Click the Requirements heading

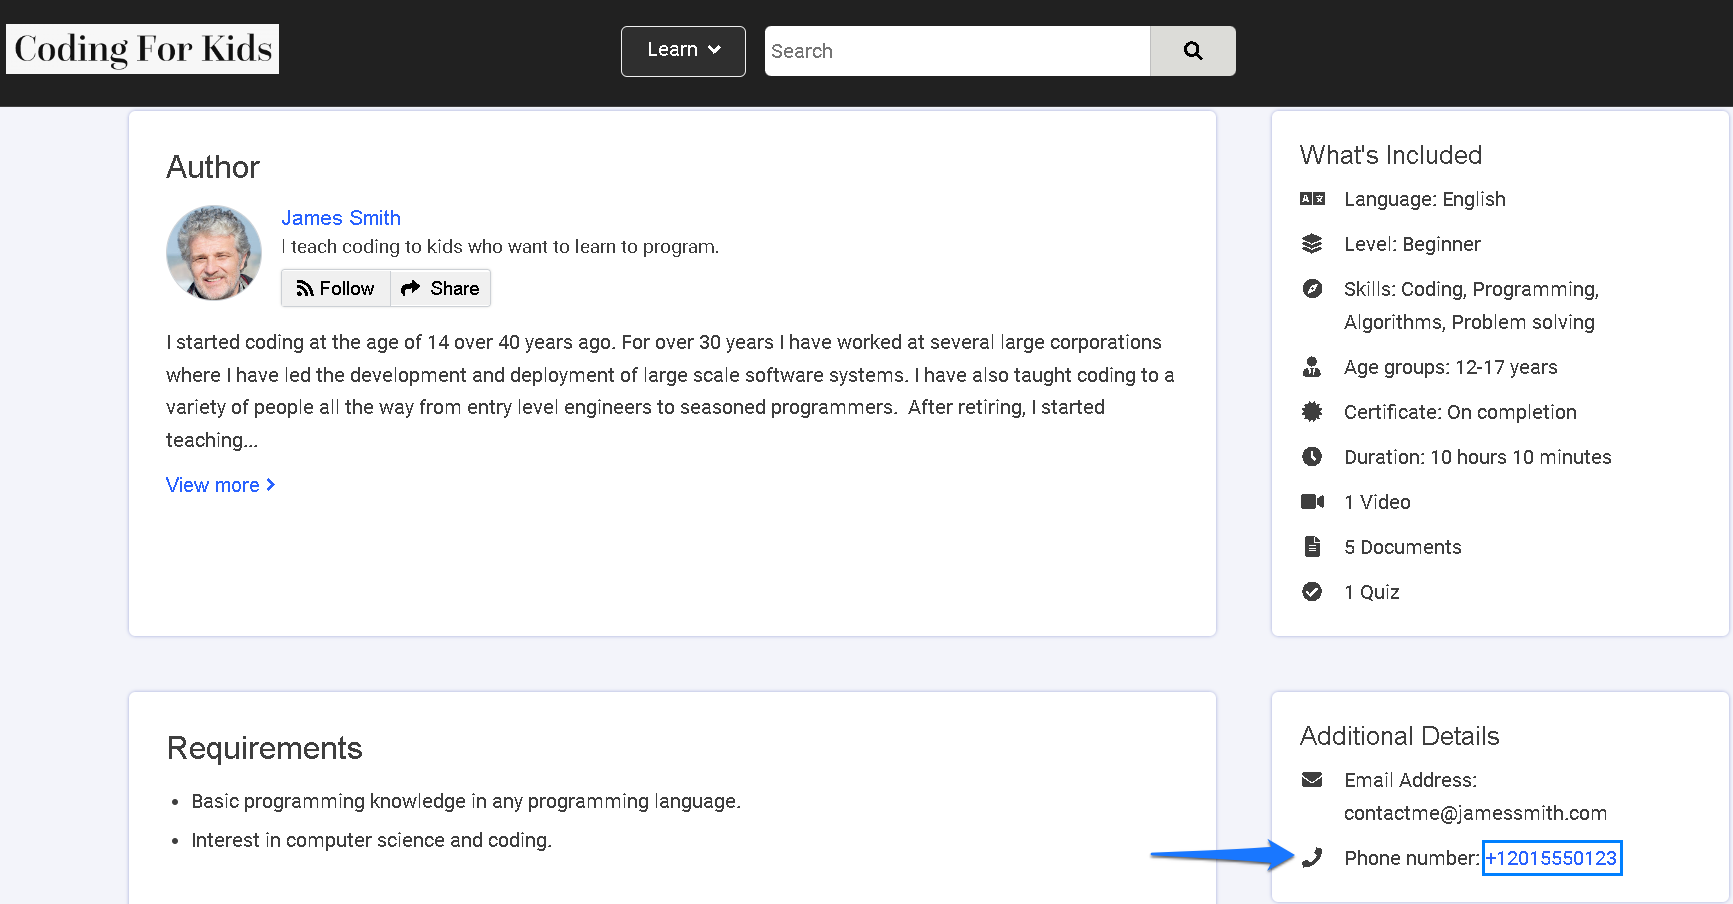[x=265, y=748]
